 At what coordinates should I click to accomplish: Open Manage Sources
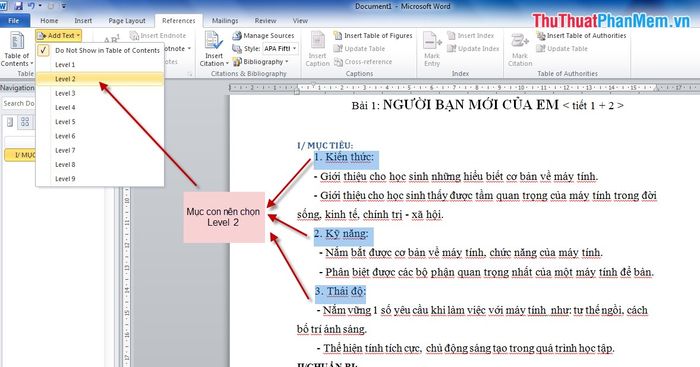[263, 35]
